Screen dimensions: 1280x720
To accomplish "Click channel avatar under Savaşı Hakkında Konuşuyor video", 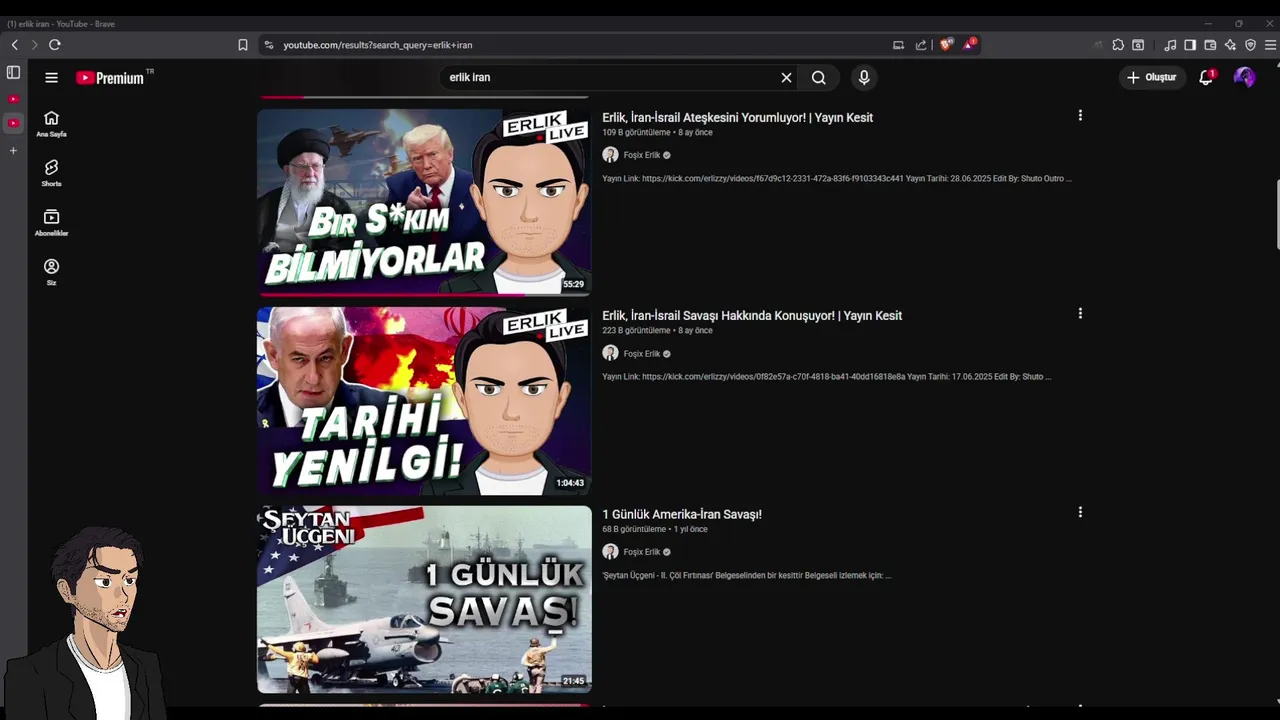I will (x=610, y=353).
